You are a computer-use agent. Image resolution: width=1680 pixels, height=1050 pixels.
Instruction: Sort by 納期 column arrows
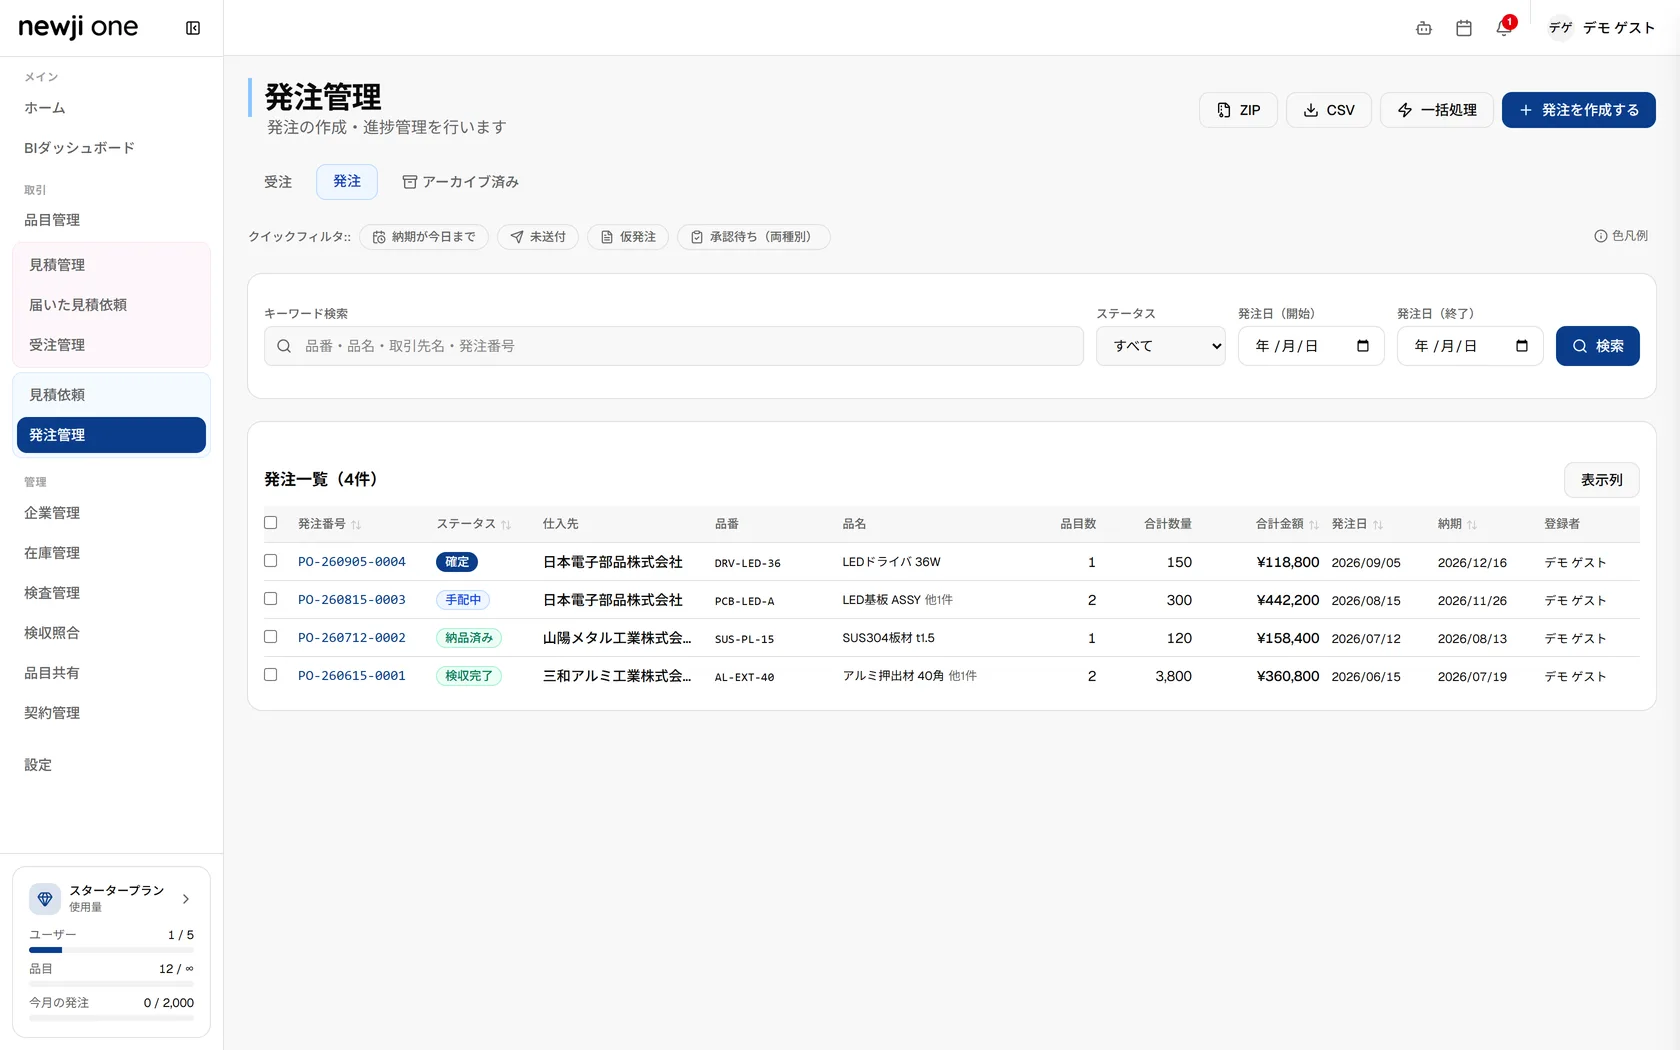coord(1472,525)
